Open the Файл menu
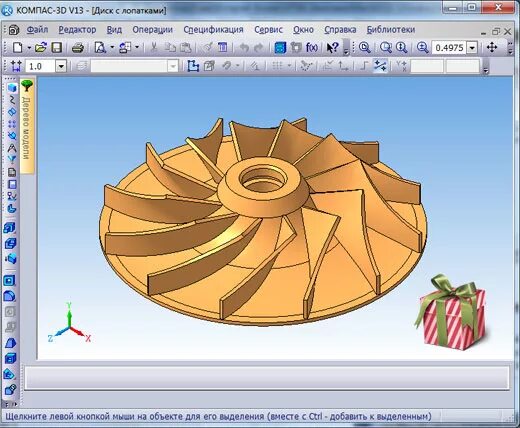The height and width of the screenshot is (428, 520). [37, 30]
